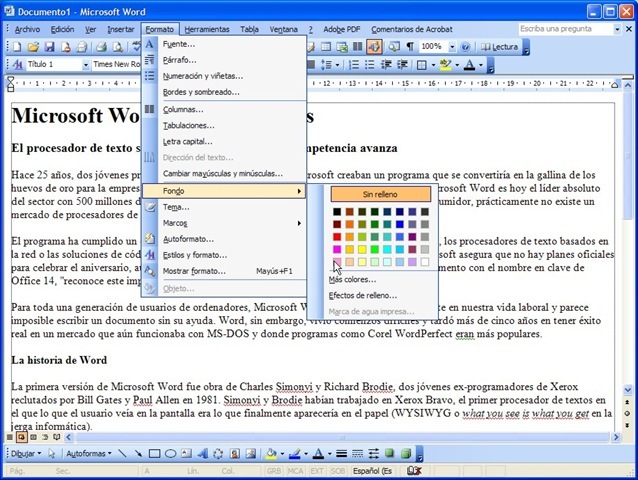Image resolution: width=638 pixels, height=480 pixels.
Task: Choose Estilos y formato... item
Action: (223, 255)
